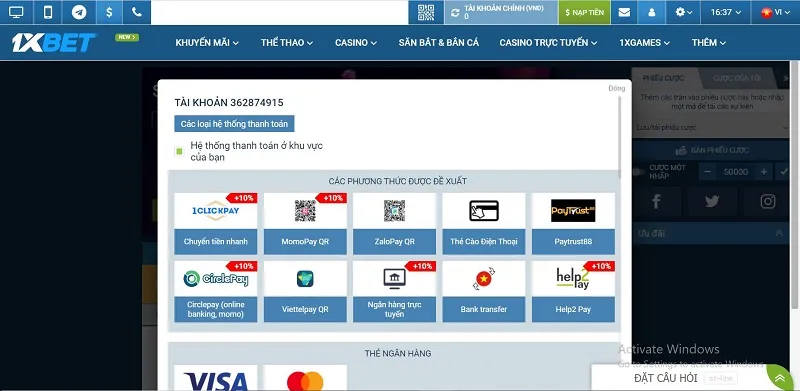Click the dollar sign payments icon
Image resolution: width=800 pixels, height=391 pixels.
tap(109, 12)
